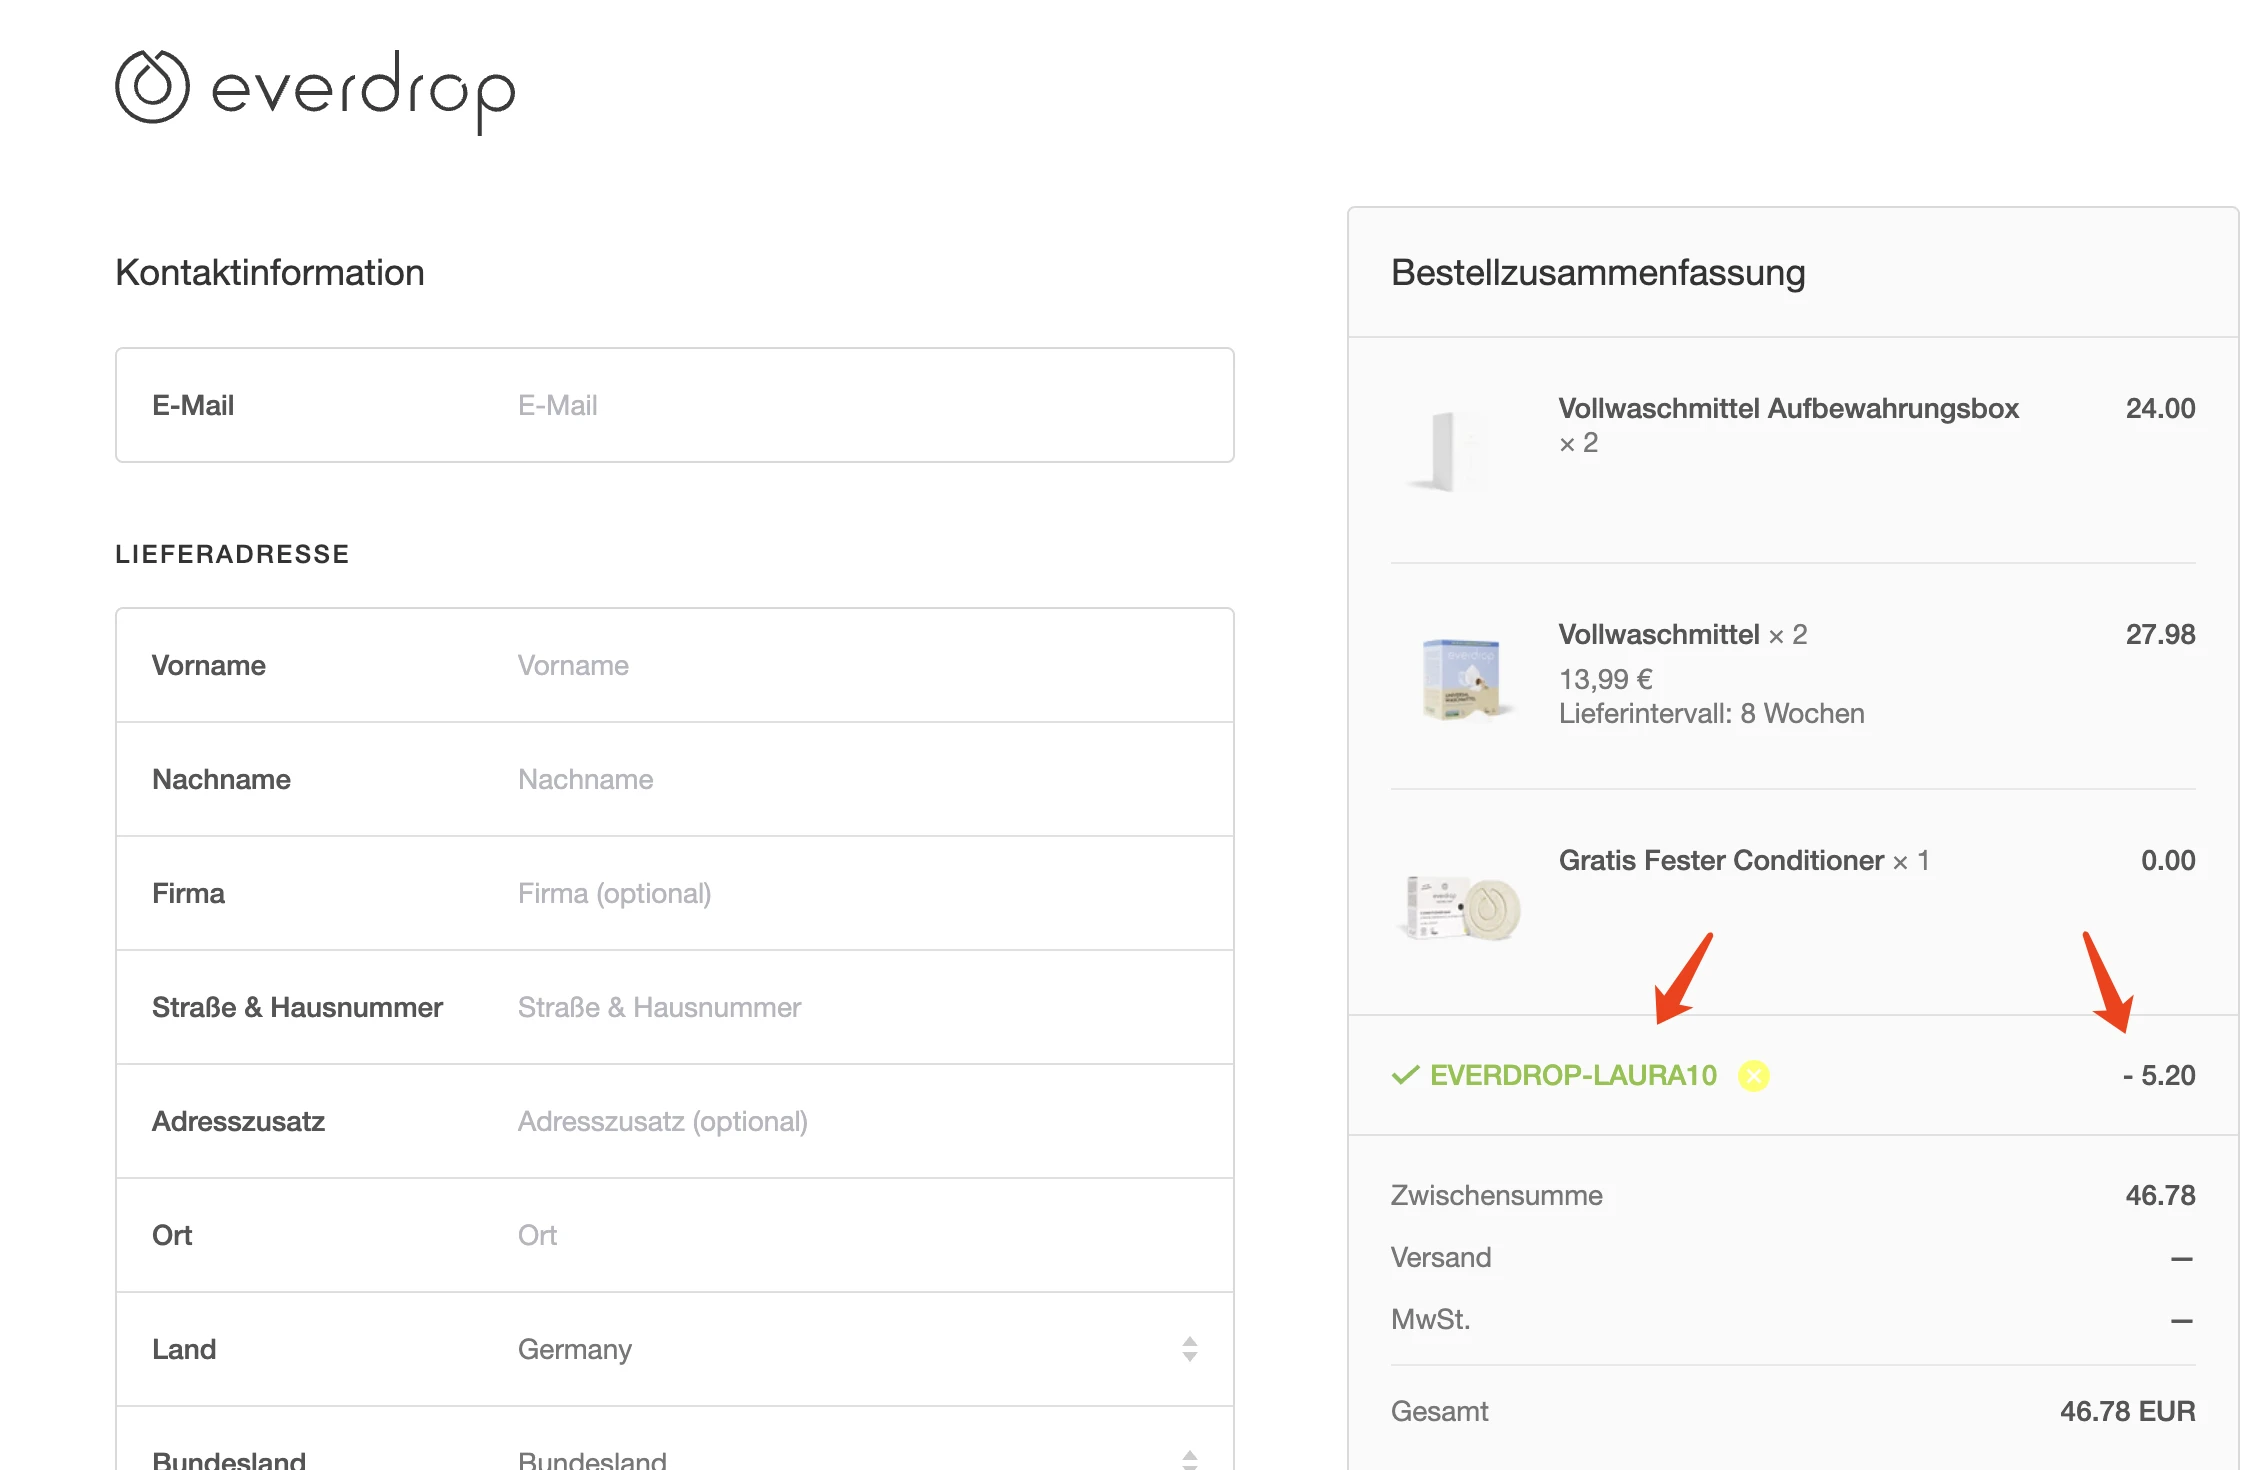Select the Nachname text field
This screenshot has width=2268, height=1470.
[675, 779]
